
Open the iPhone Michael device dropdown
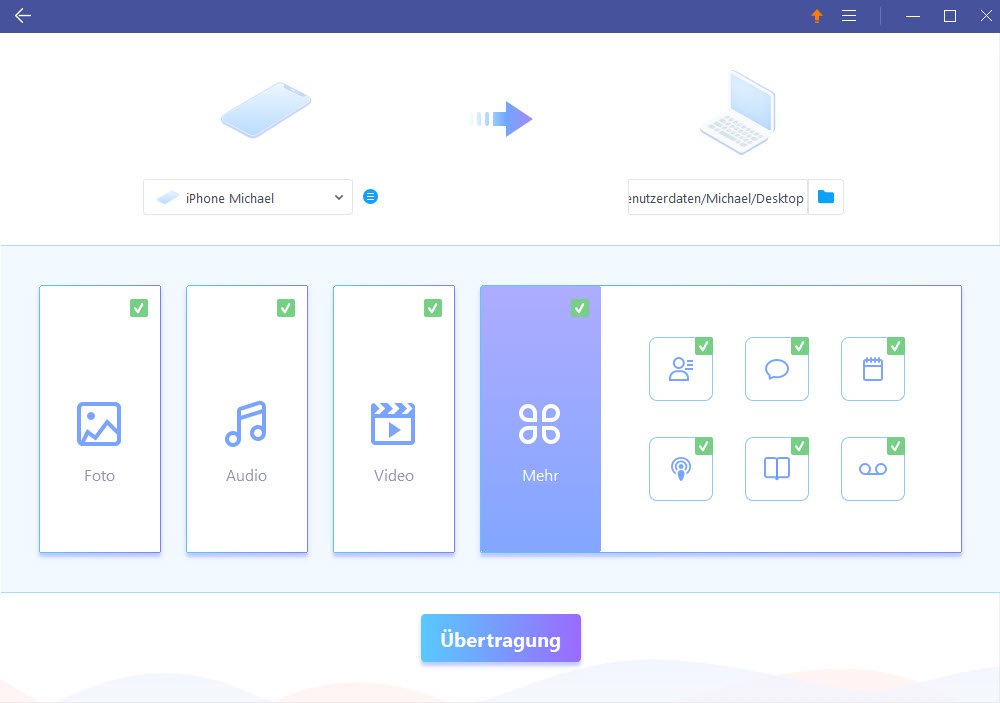click(x=247, y=198)
